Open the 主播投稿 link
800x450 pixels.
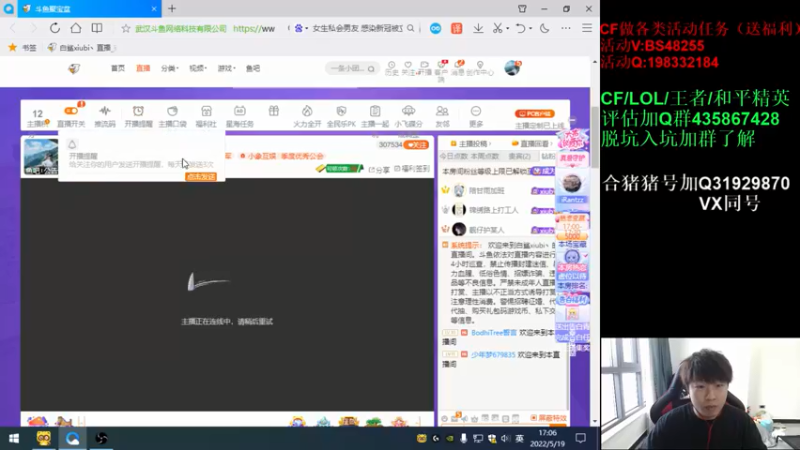click(x=471, y=144)
